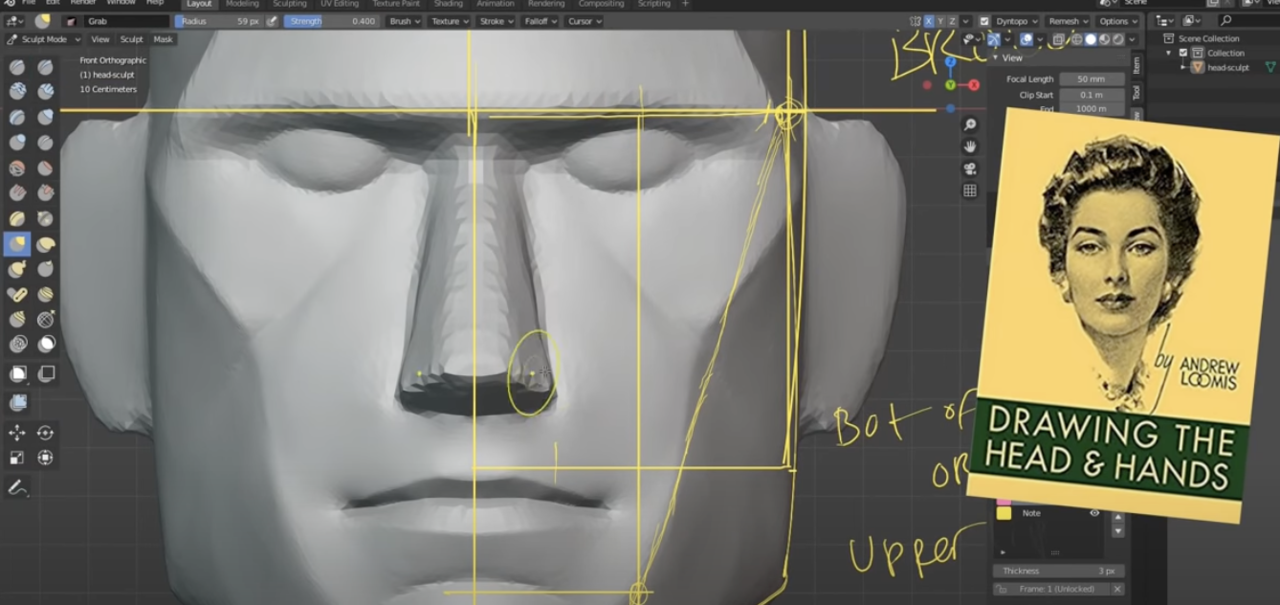Select the Blob brush
The image size is (1280, 605).
coord(17,143)
